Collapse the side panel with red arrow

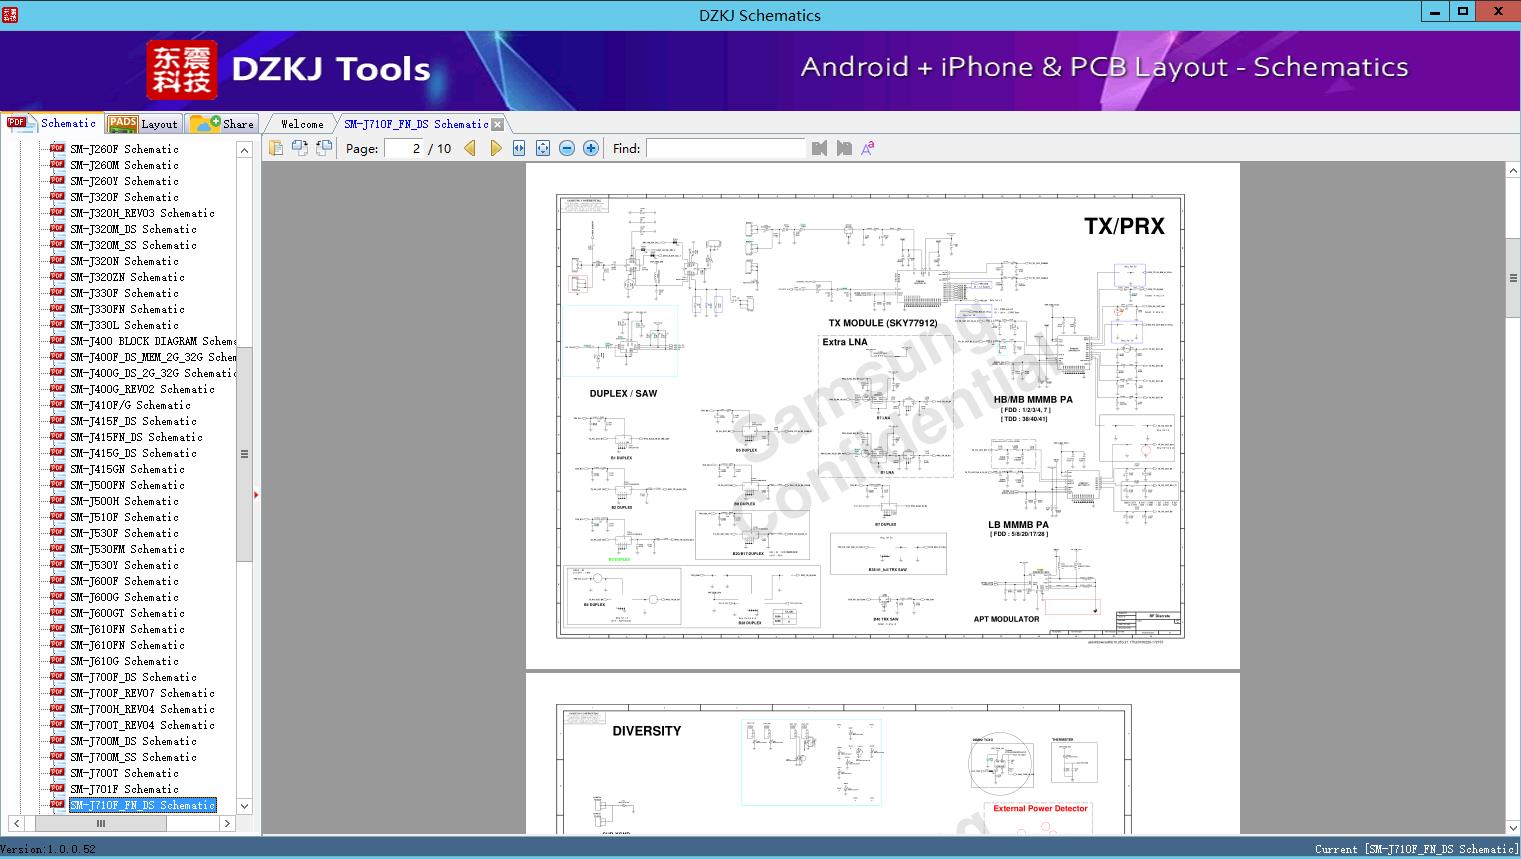[256, 494]
